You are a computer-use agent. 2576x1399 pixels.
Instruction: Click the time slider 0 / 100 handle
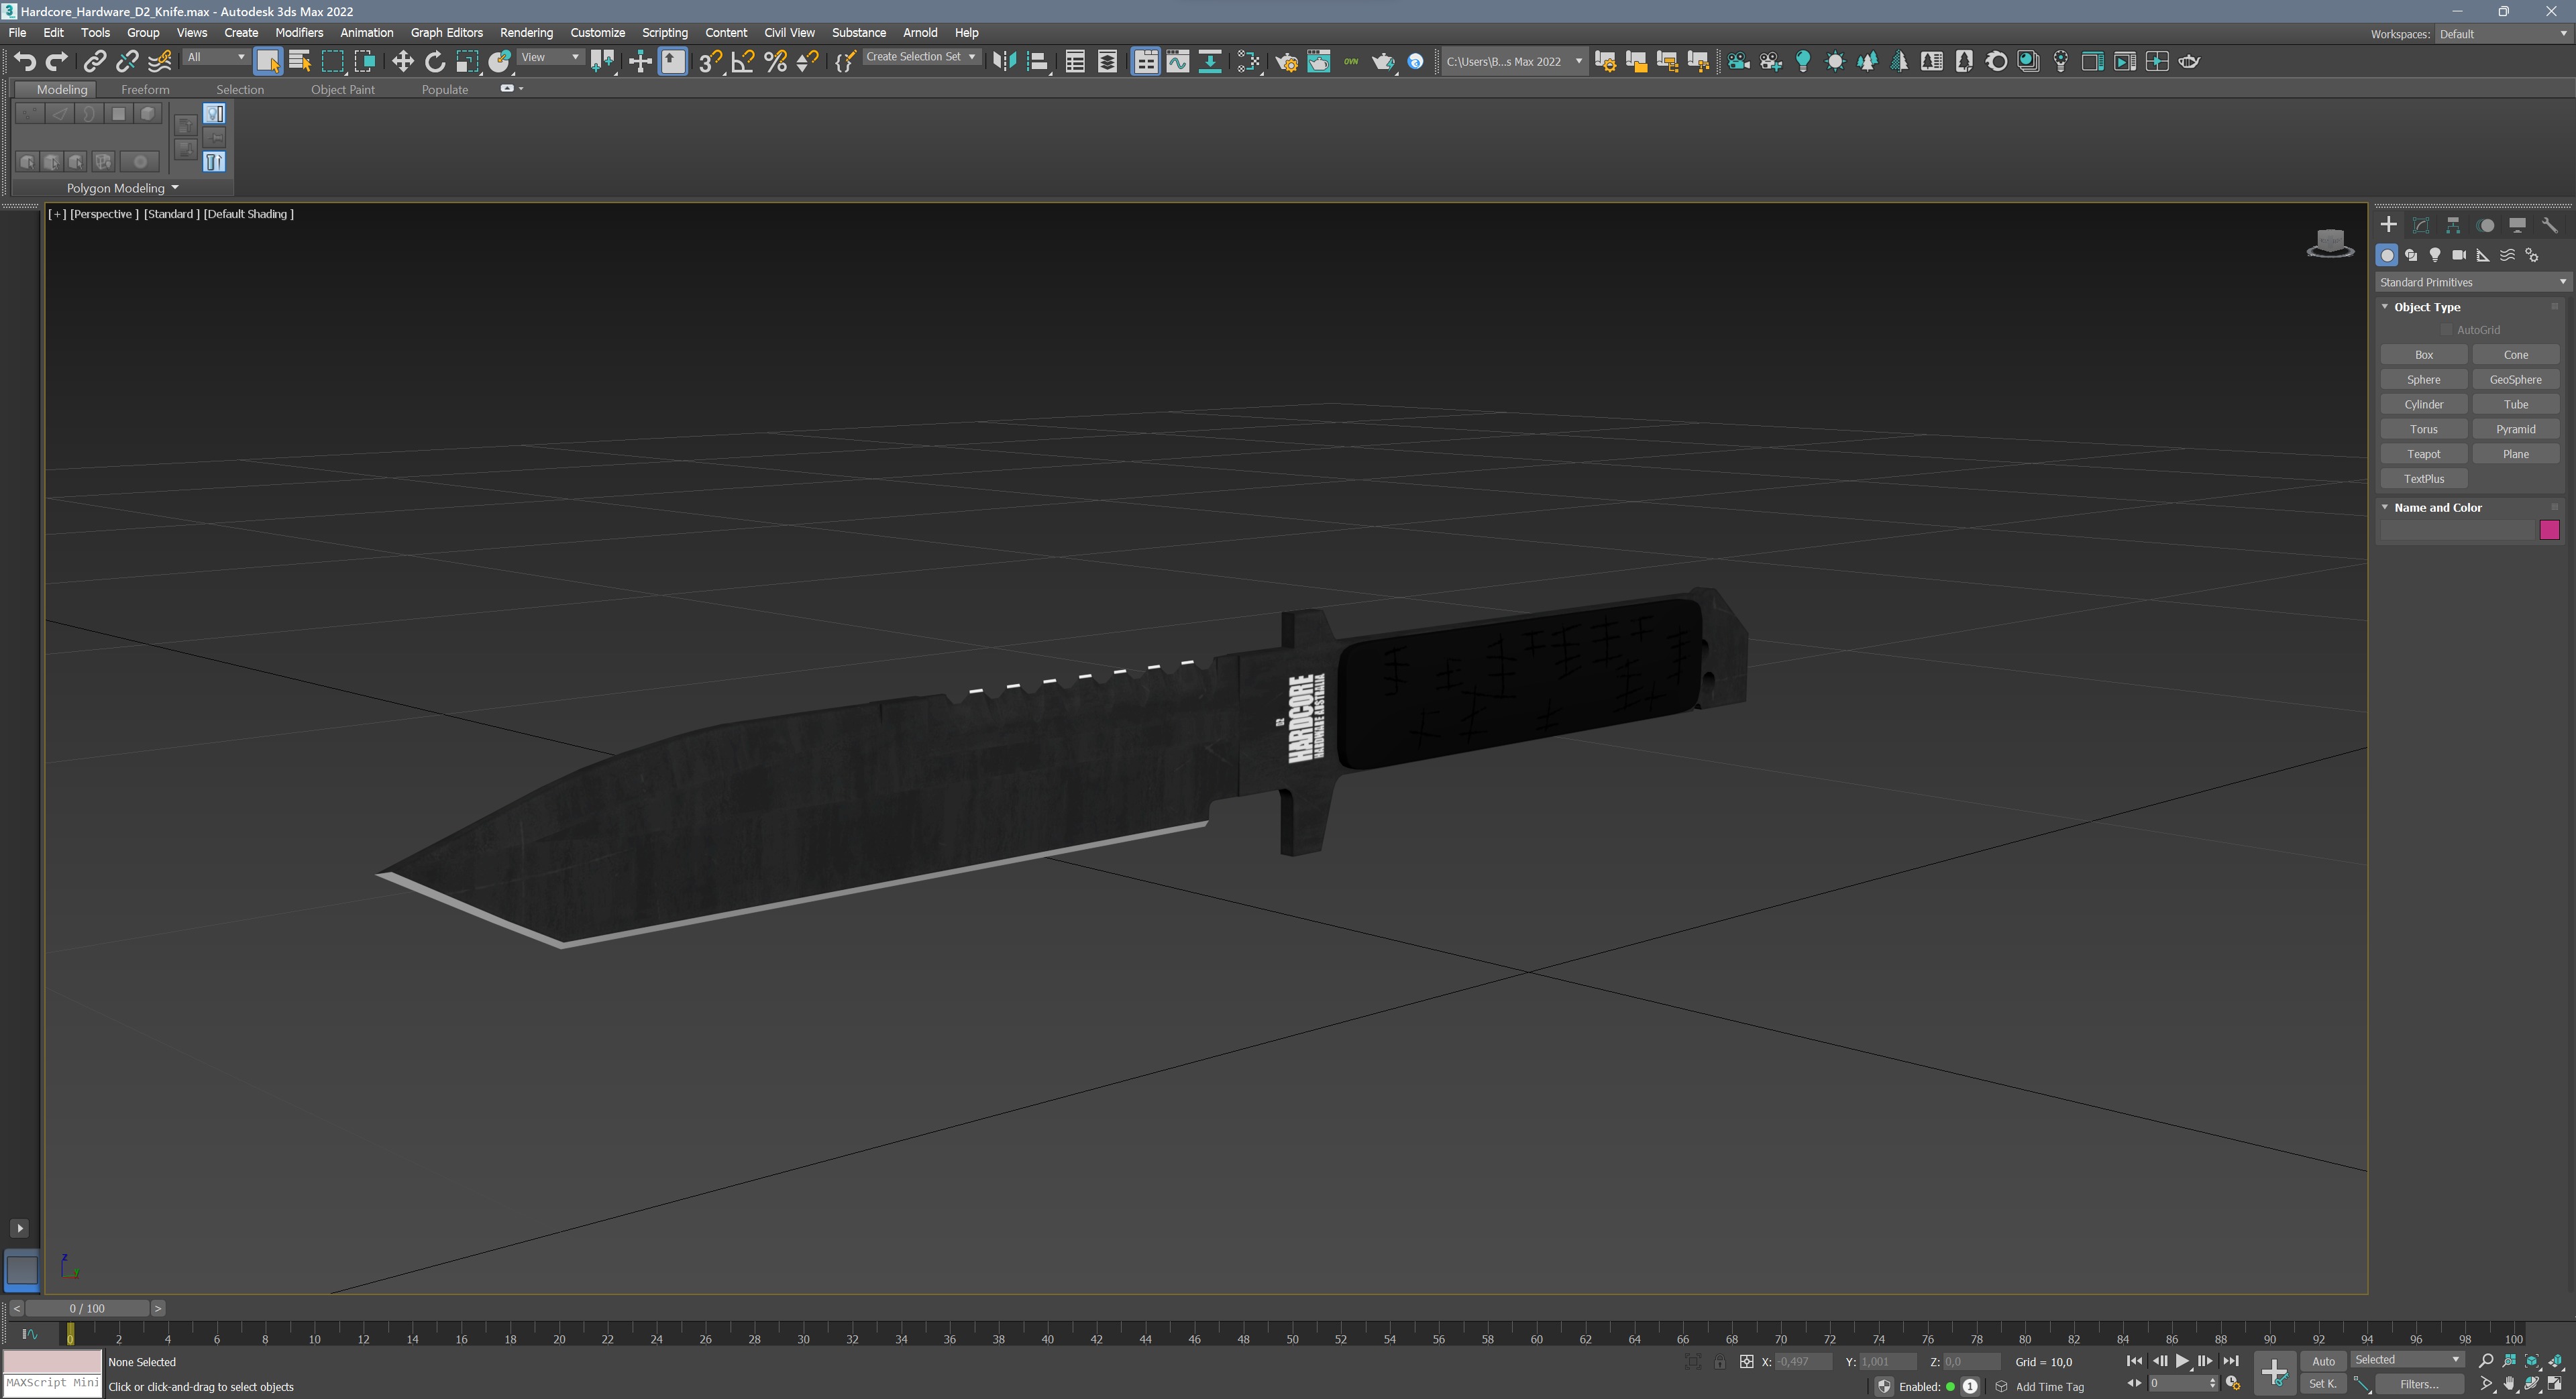pos(87,1308)
